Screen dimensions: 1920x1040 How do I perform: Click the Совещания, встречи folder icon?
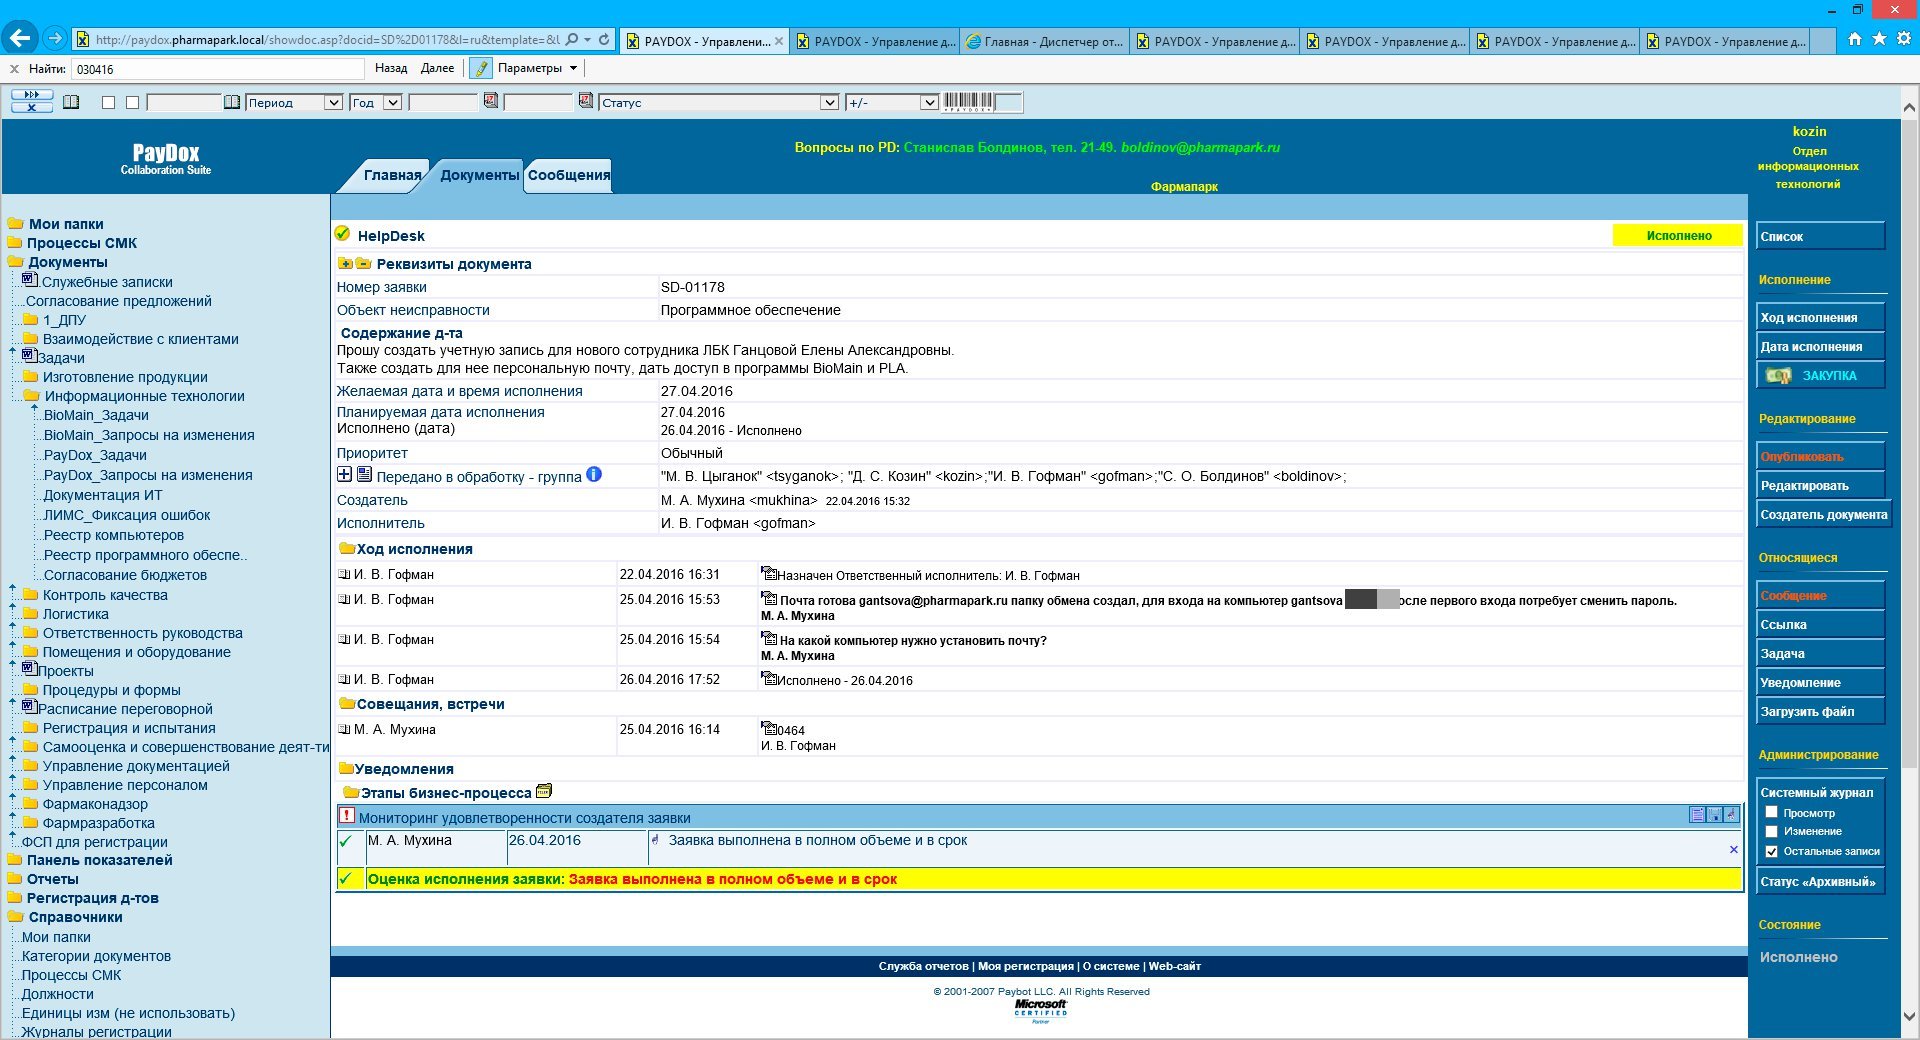point(347,703)
